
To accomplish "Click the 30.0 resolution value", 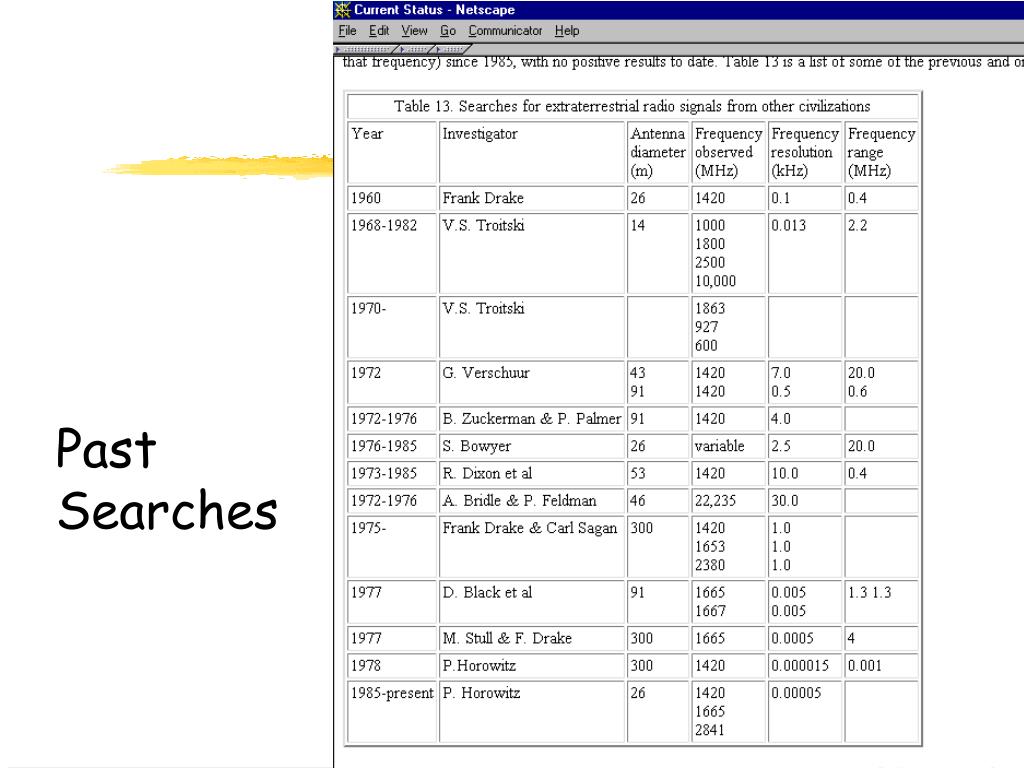I will click(784, 501).
